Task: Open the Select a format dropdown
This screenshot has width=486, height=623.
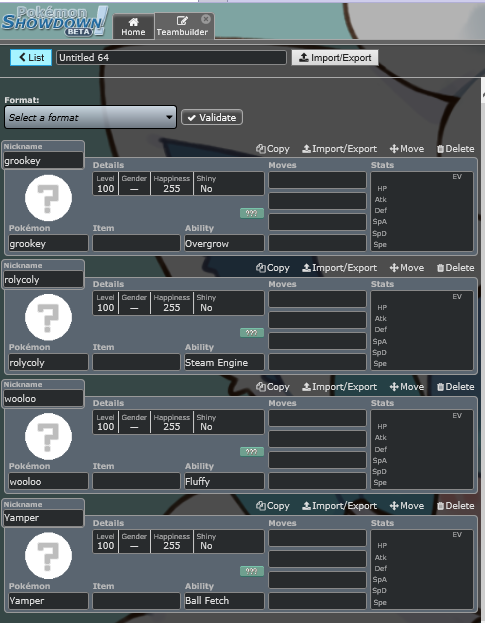Action: click(x=90, y=117)
